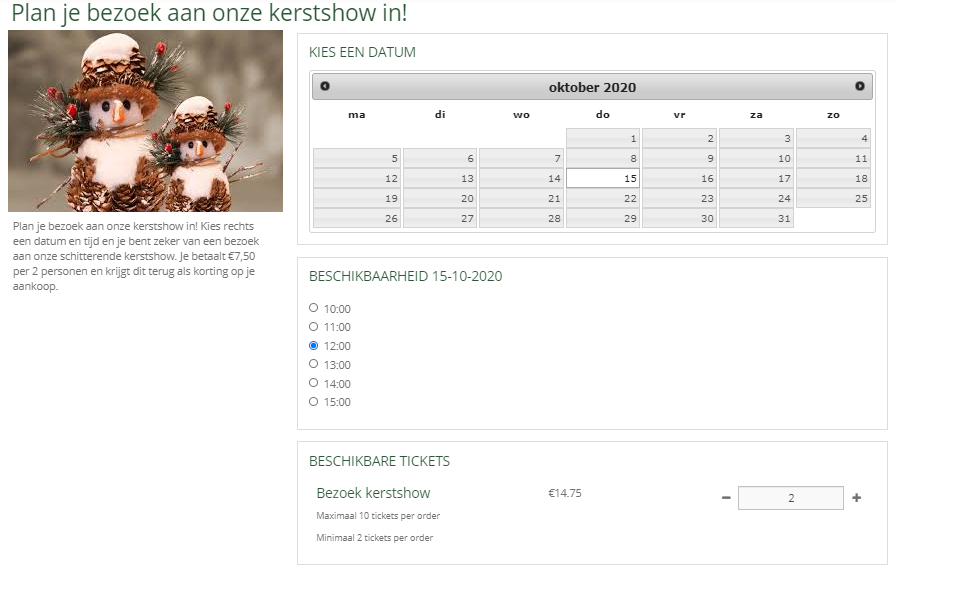Go to next month in calendar
This screenshot has width=953, height=606.
[x=859, y=87]
